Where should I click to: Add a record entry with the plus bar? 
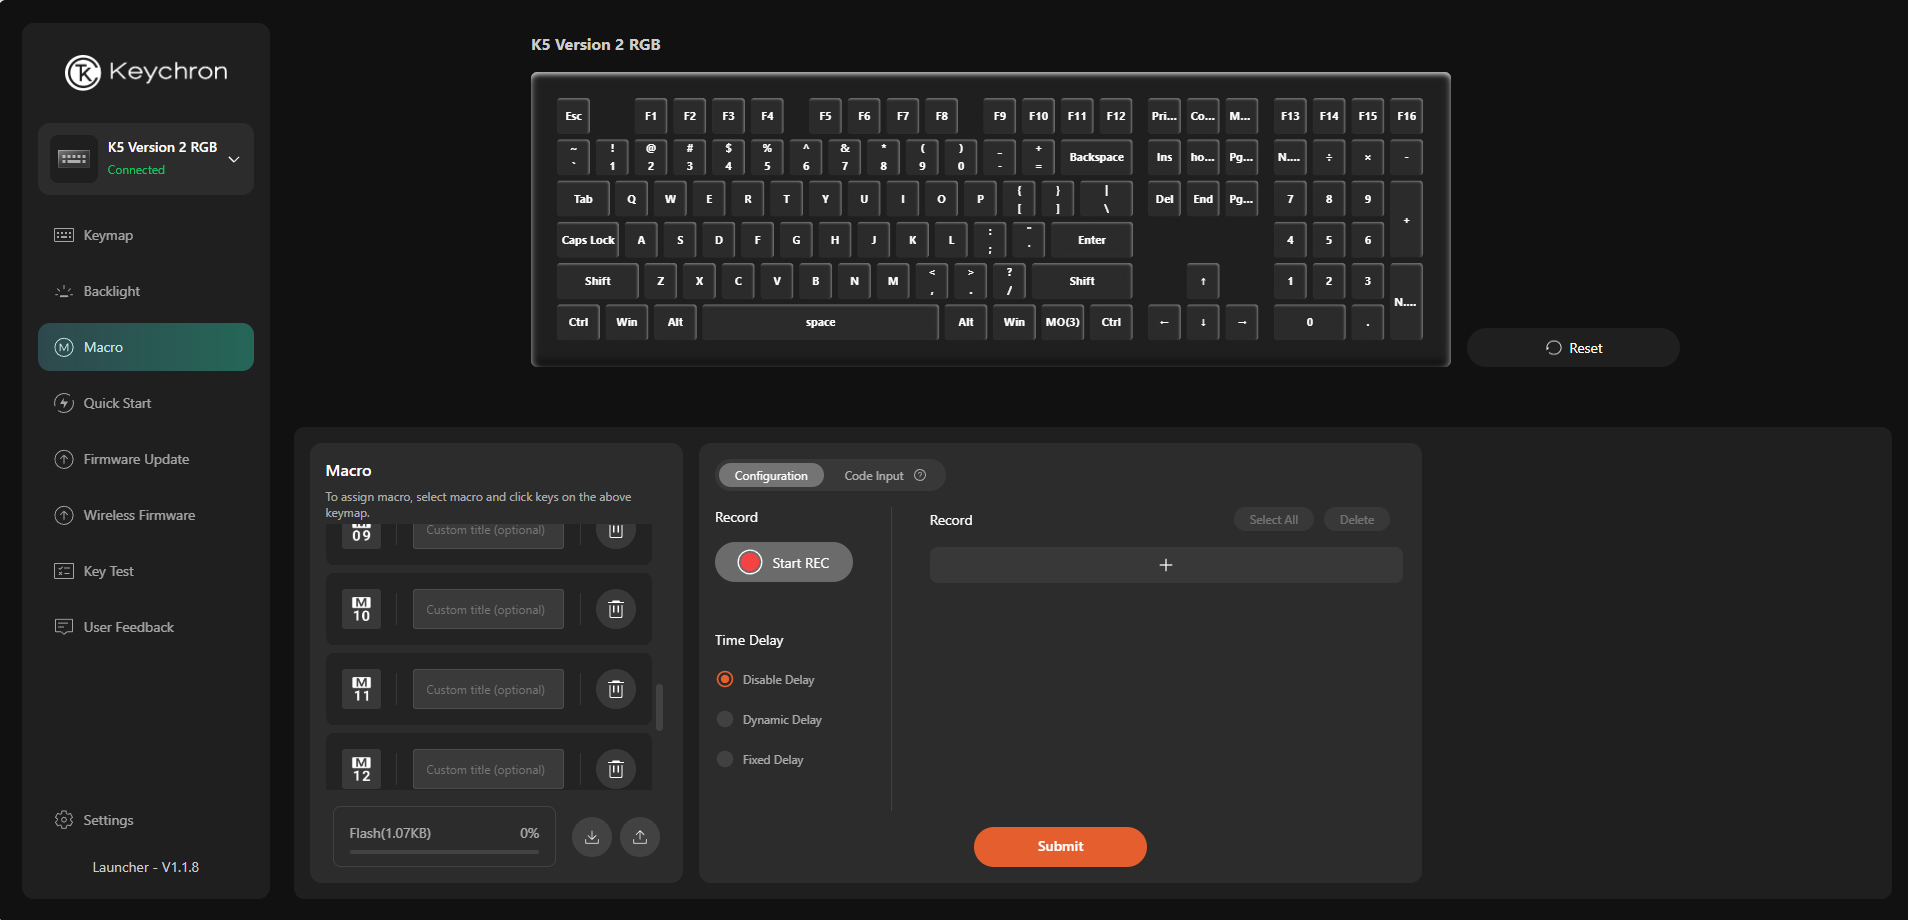pos(1165,565)
